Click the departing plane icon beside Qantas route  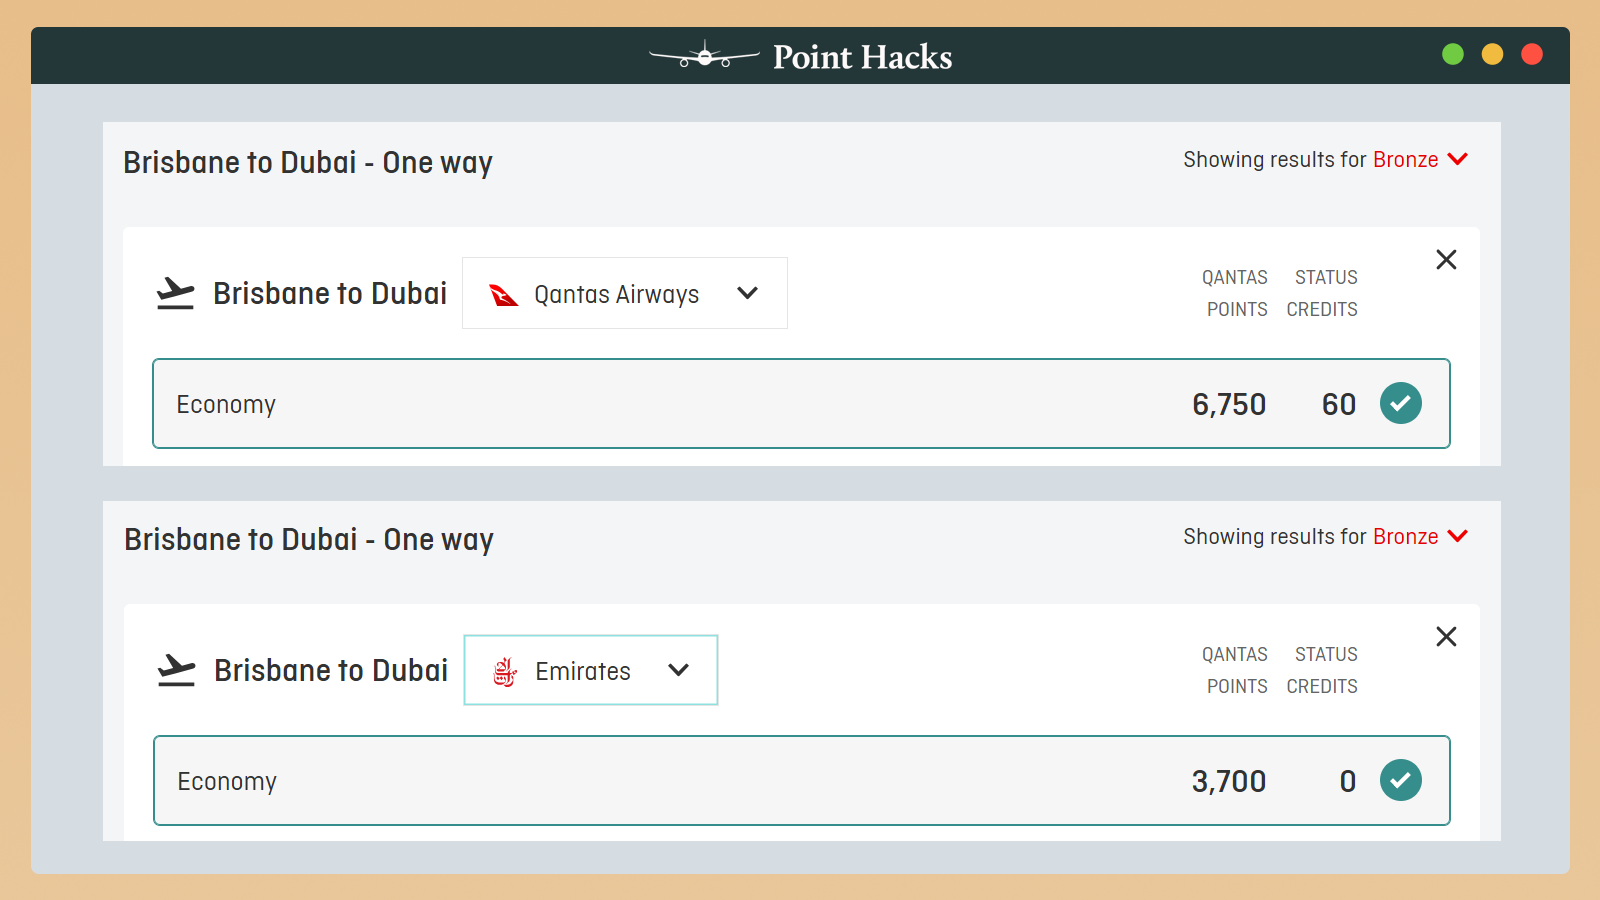pos(176,294)
